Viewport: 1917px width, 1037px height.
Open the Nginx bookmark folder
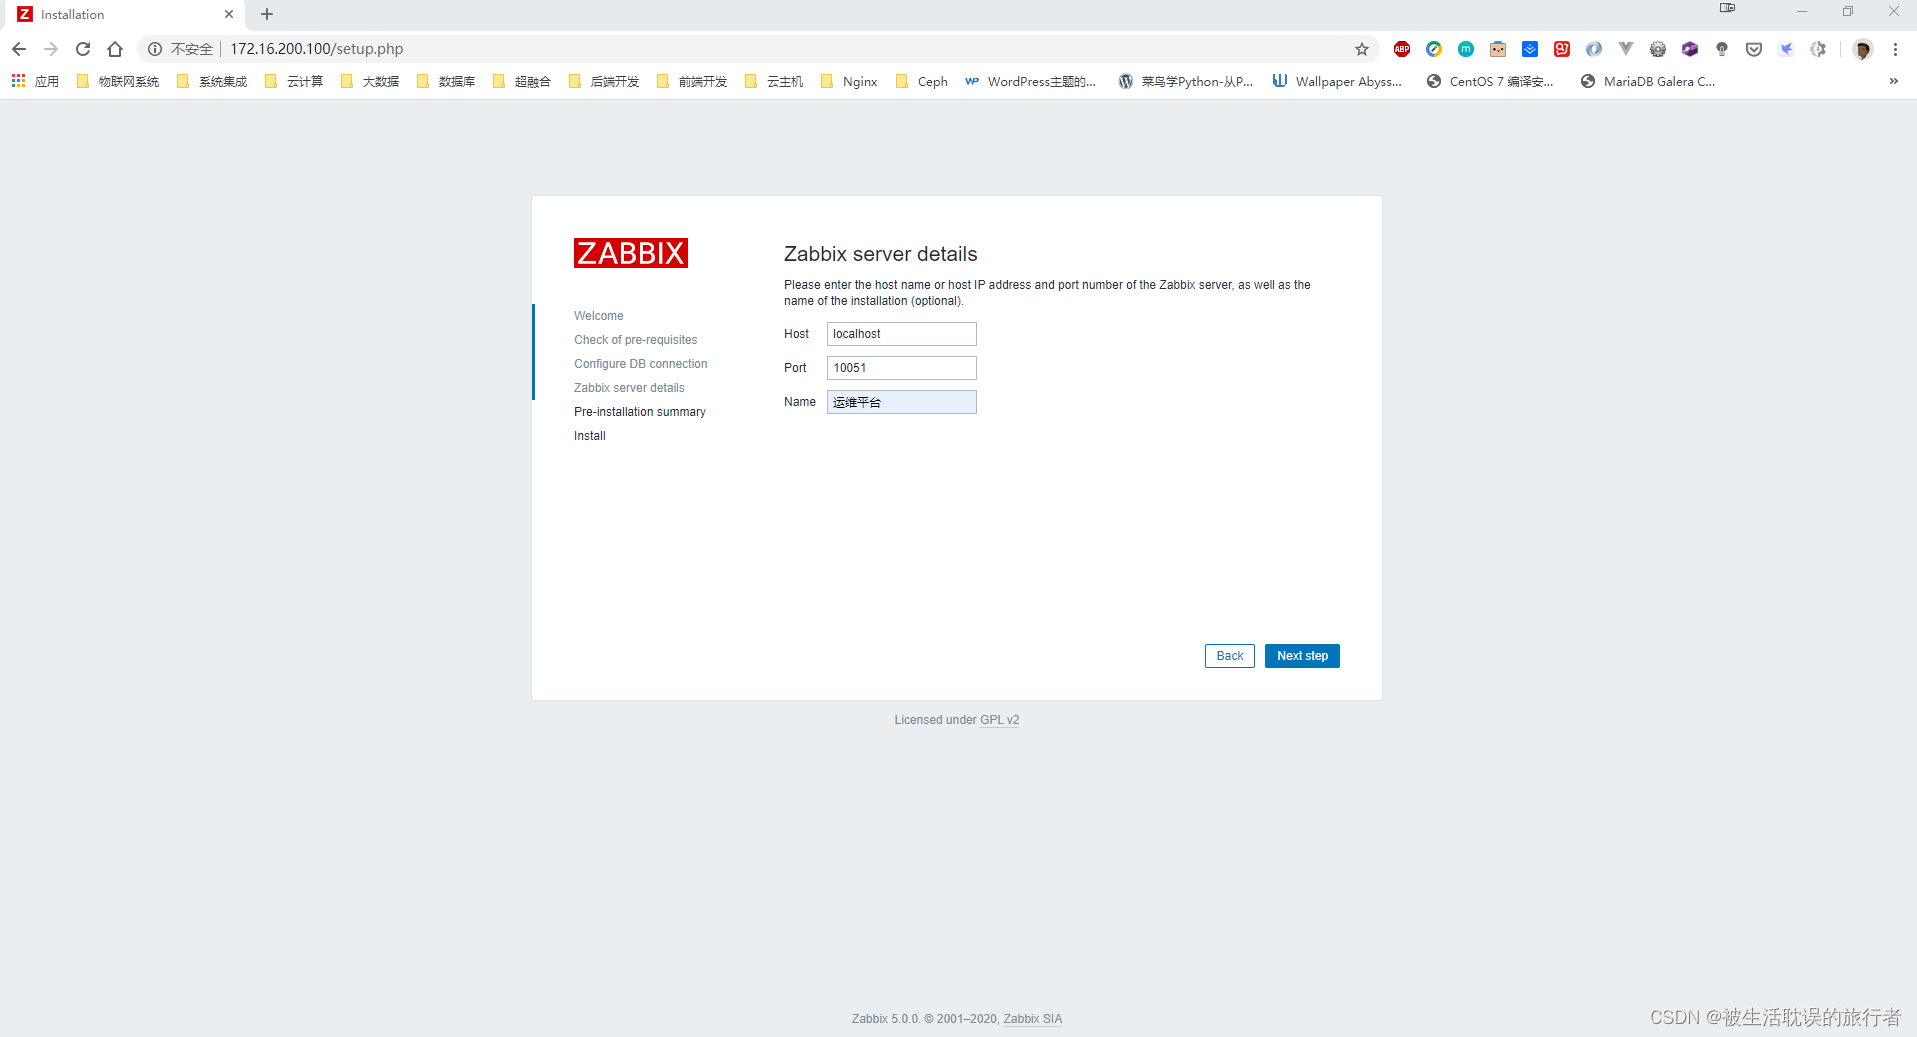pyautogui.click(x=849, y=81)
